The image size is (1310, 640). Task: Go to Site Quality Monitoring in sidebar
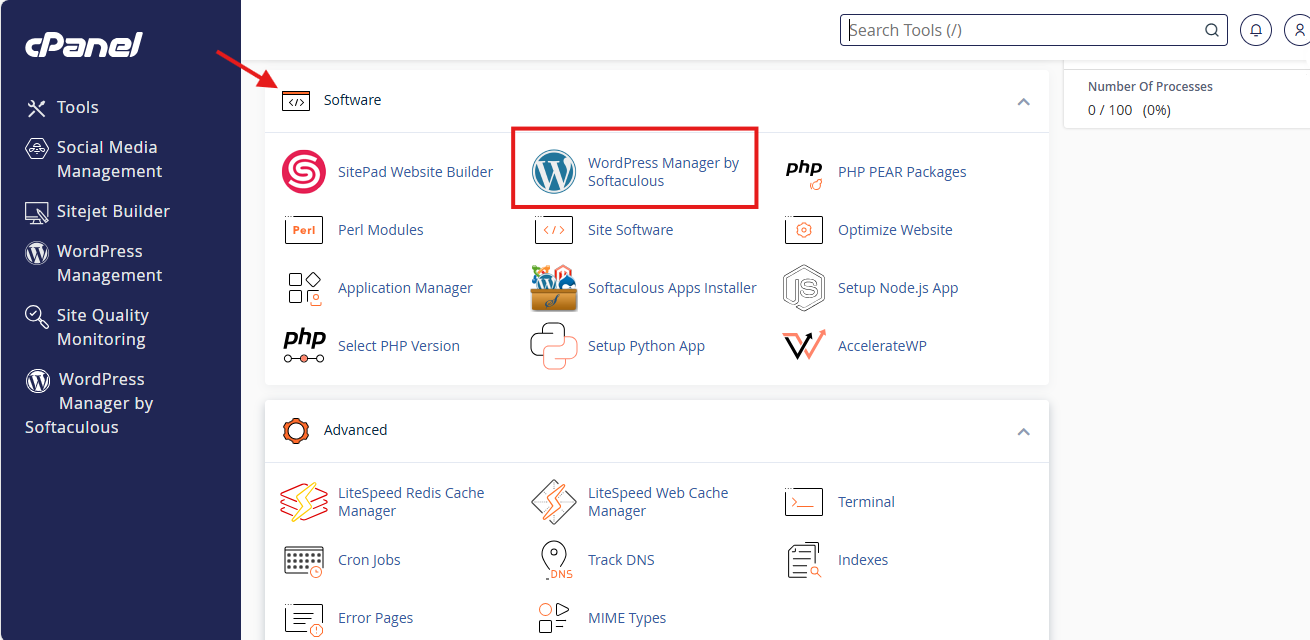(x=102, y=327)
